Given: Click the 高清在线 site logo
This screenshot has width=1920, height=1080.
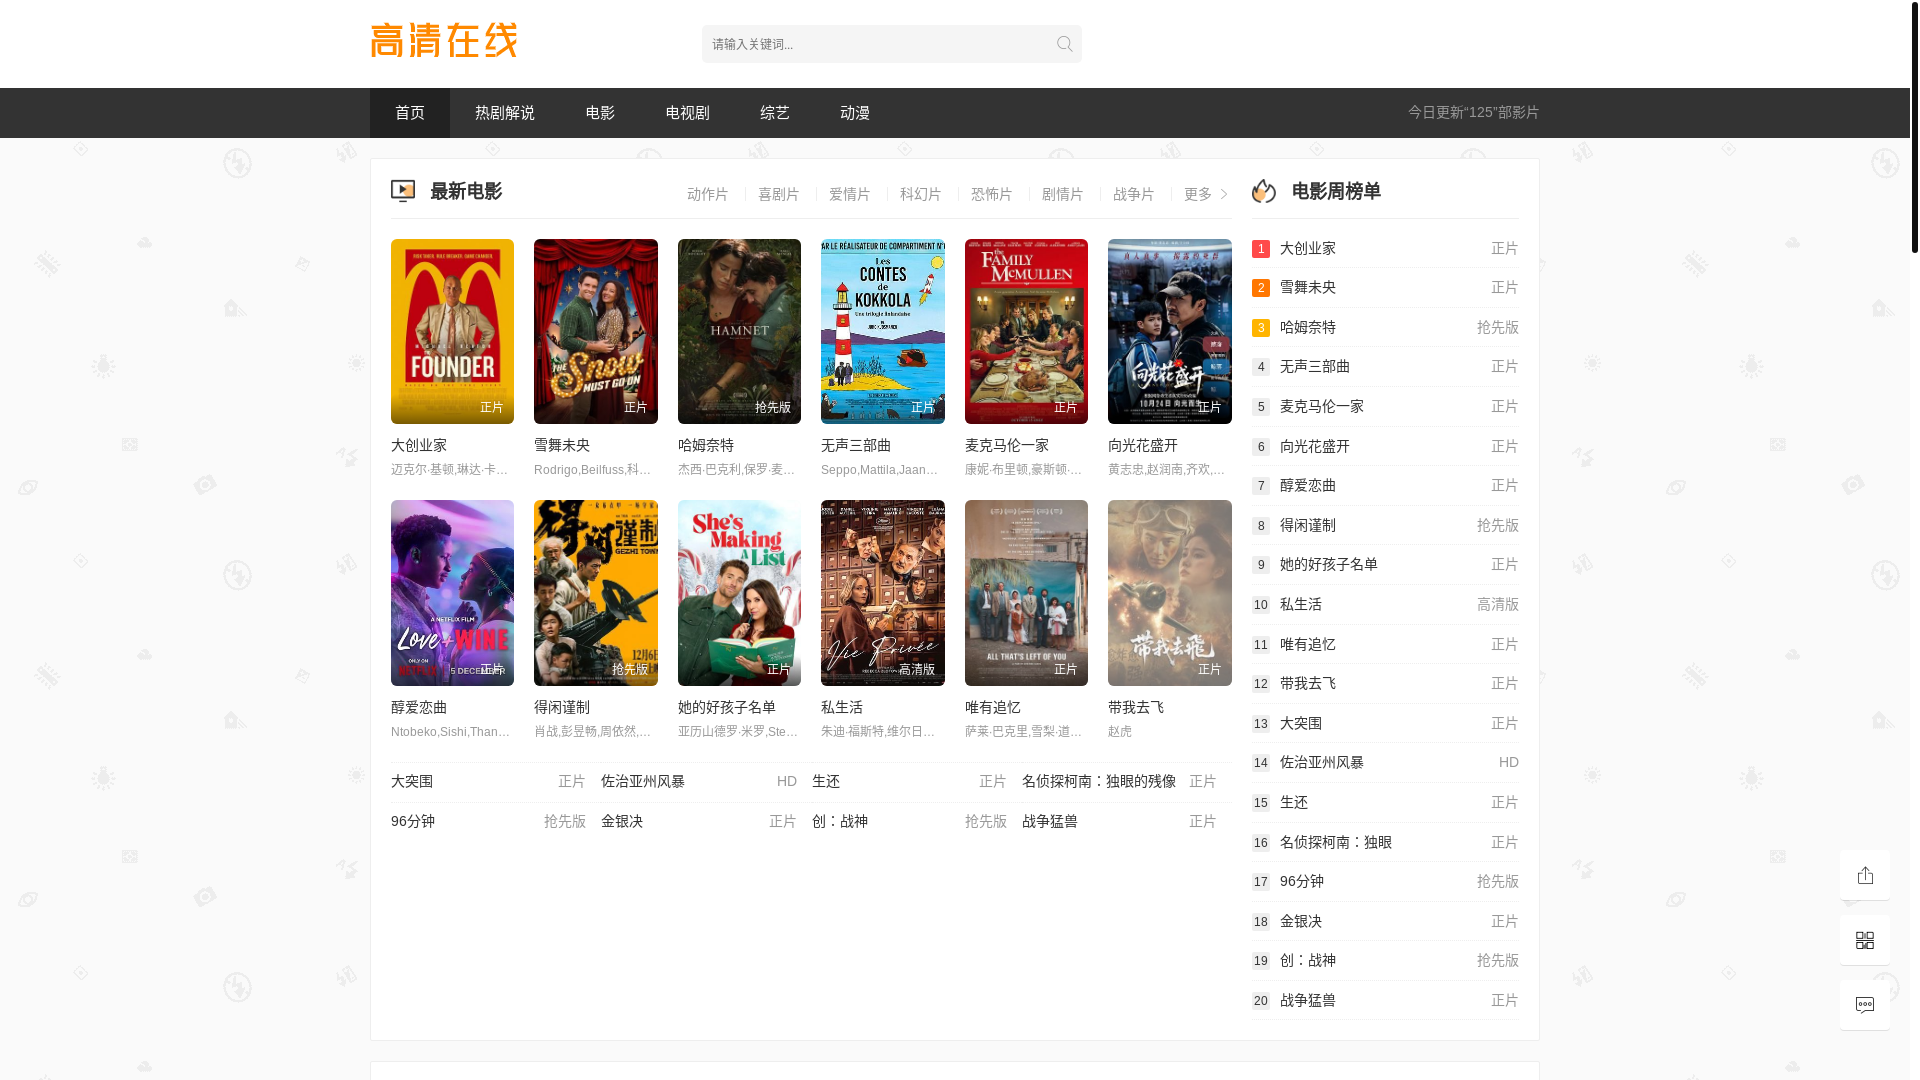Looking at the screenshot, I should coord(444,41).
